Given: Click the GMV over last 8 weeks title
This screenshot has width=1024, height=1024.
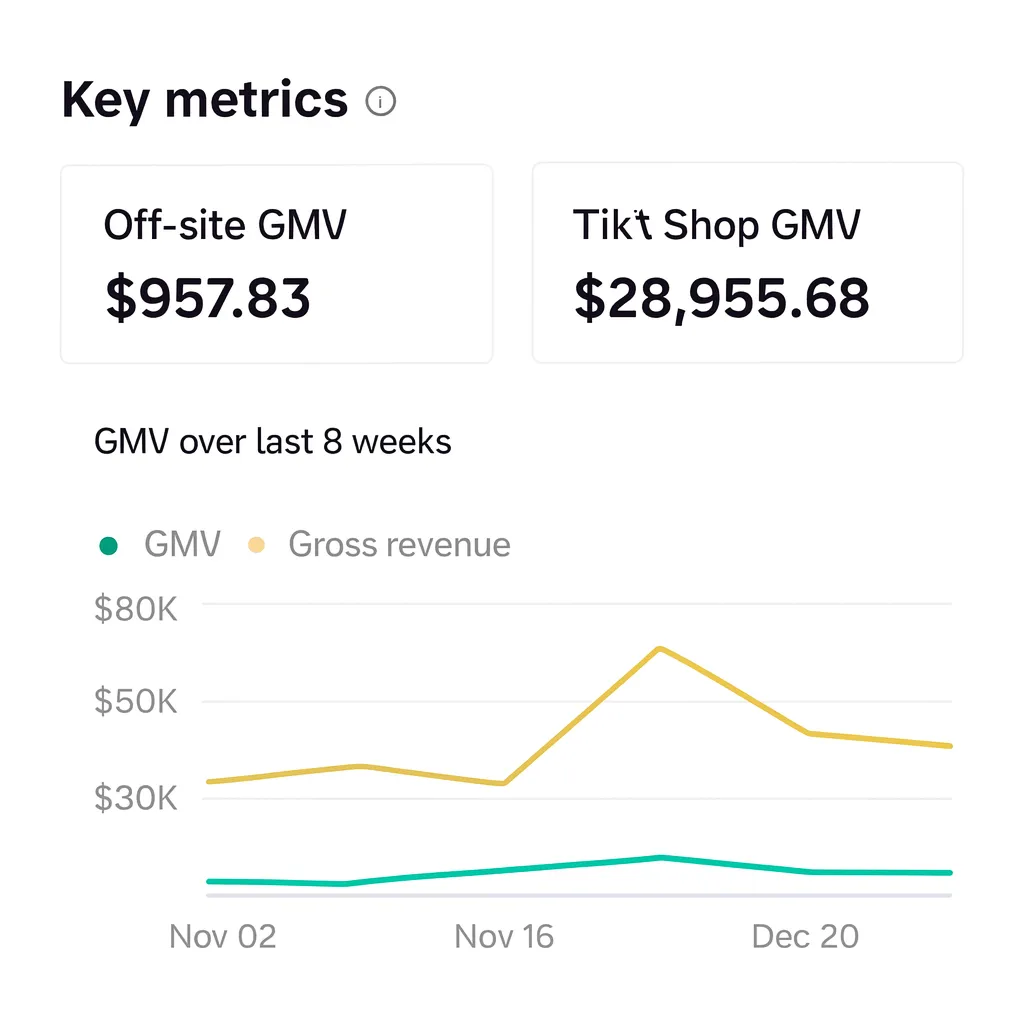Looking at the screenshot, I should [272, 441].
